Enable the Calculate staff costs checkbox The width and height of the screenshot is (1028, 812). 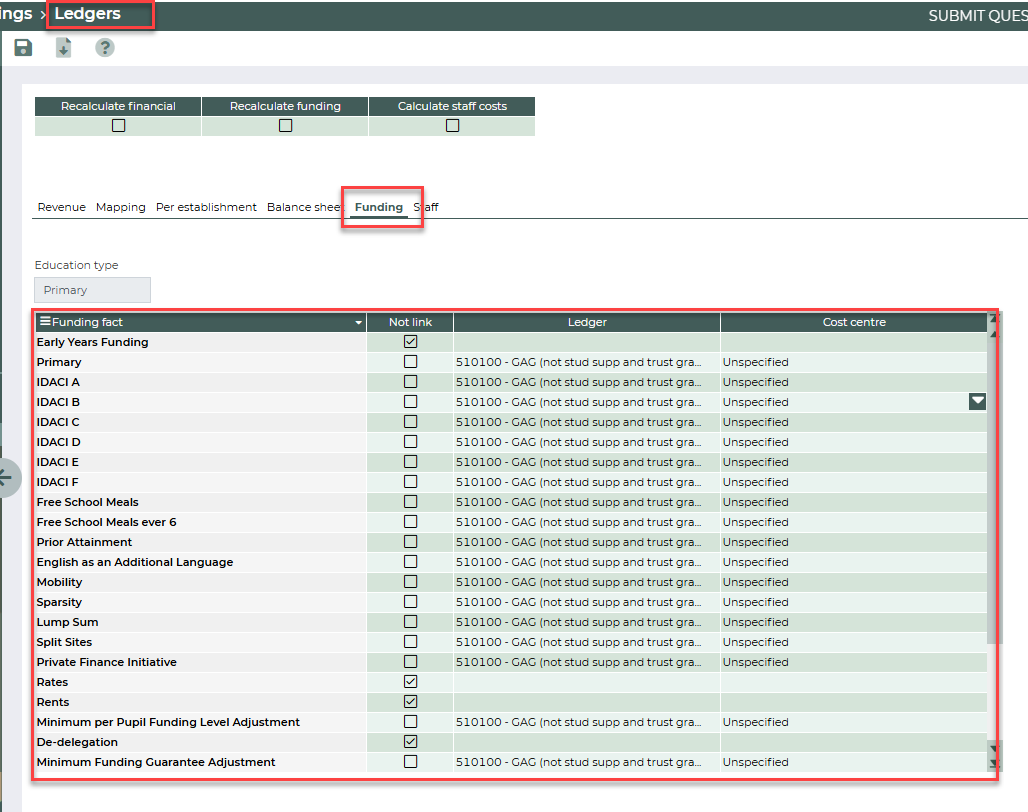[x=452, y=126]
